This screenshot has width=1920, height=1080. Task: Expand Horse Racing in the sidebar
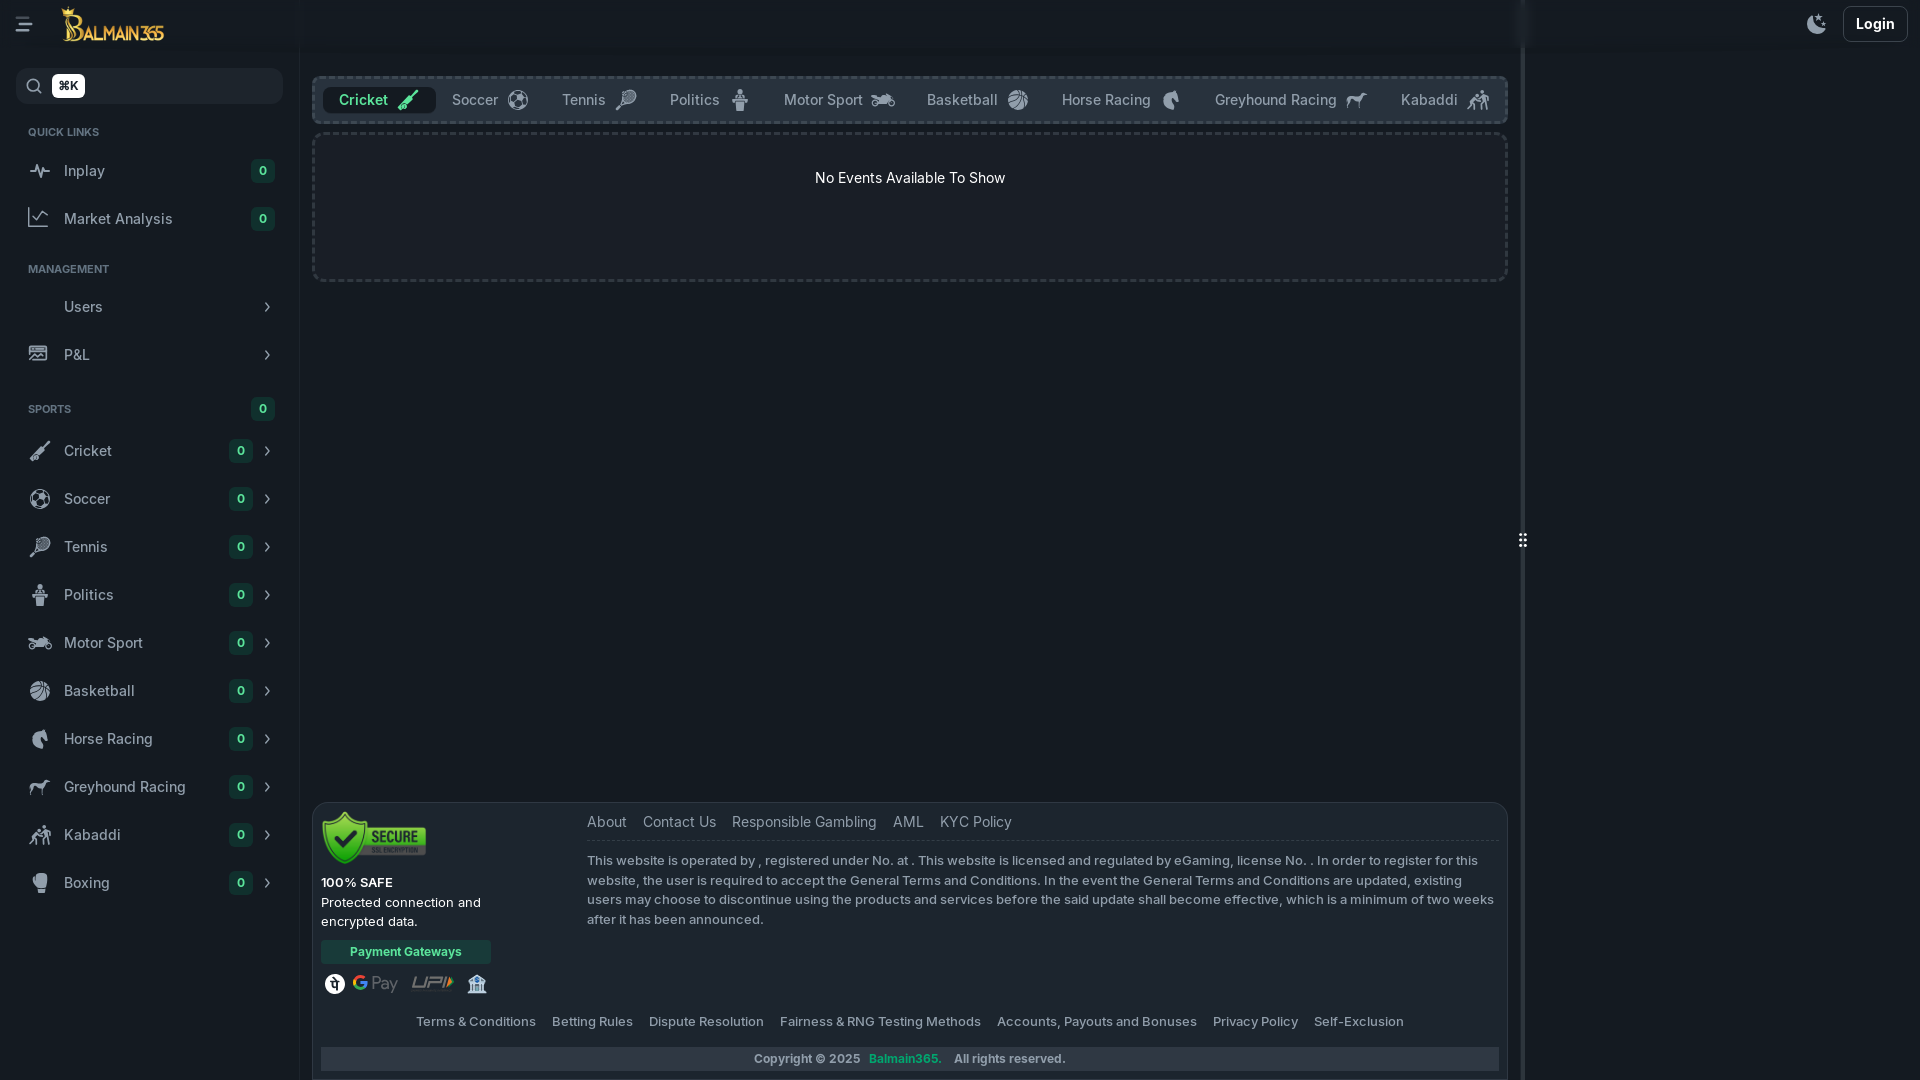[x=267, y=739]
